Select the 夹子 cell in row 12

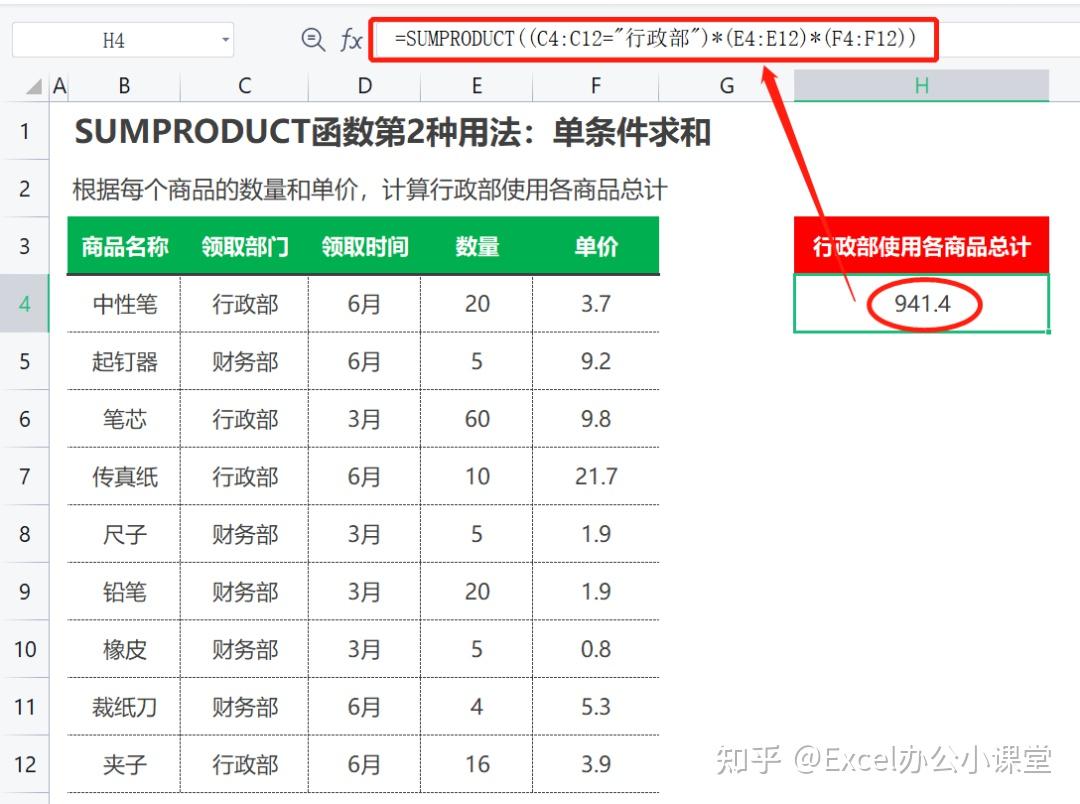tap(123, 764)
